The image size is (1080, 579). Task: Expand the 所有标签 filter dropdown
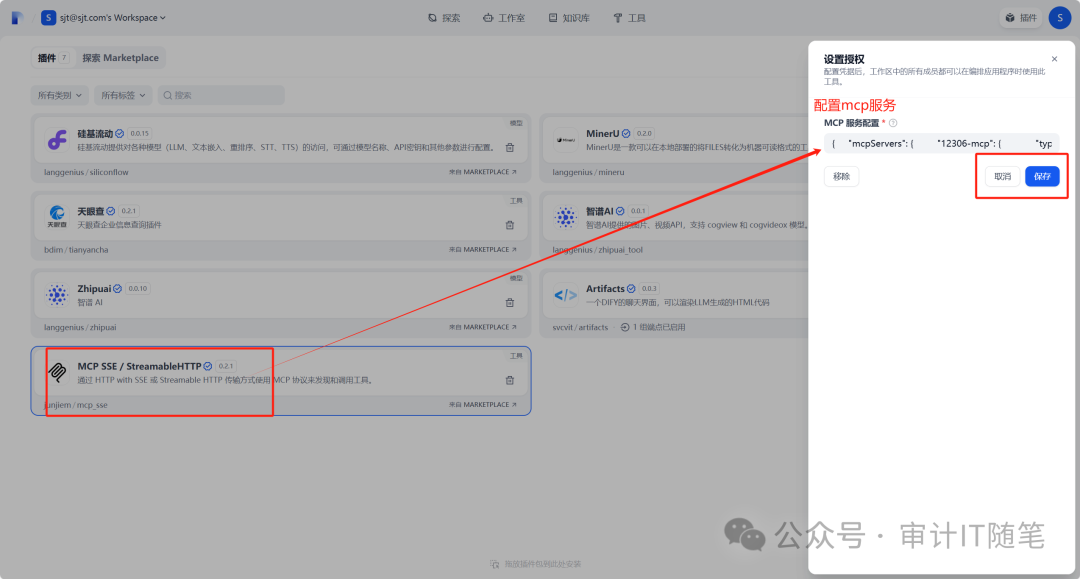click(123, 96)
